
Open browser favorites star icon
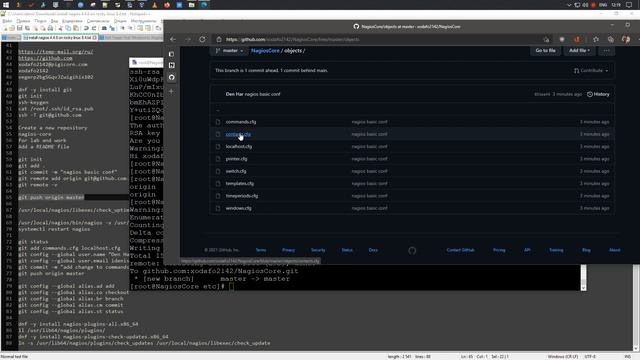point(596,39)
